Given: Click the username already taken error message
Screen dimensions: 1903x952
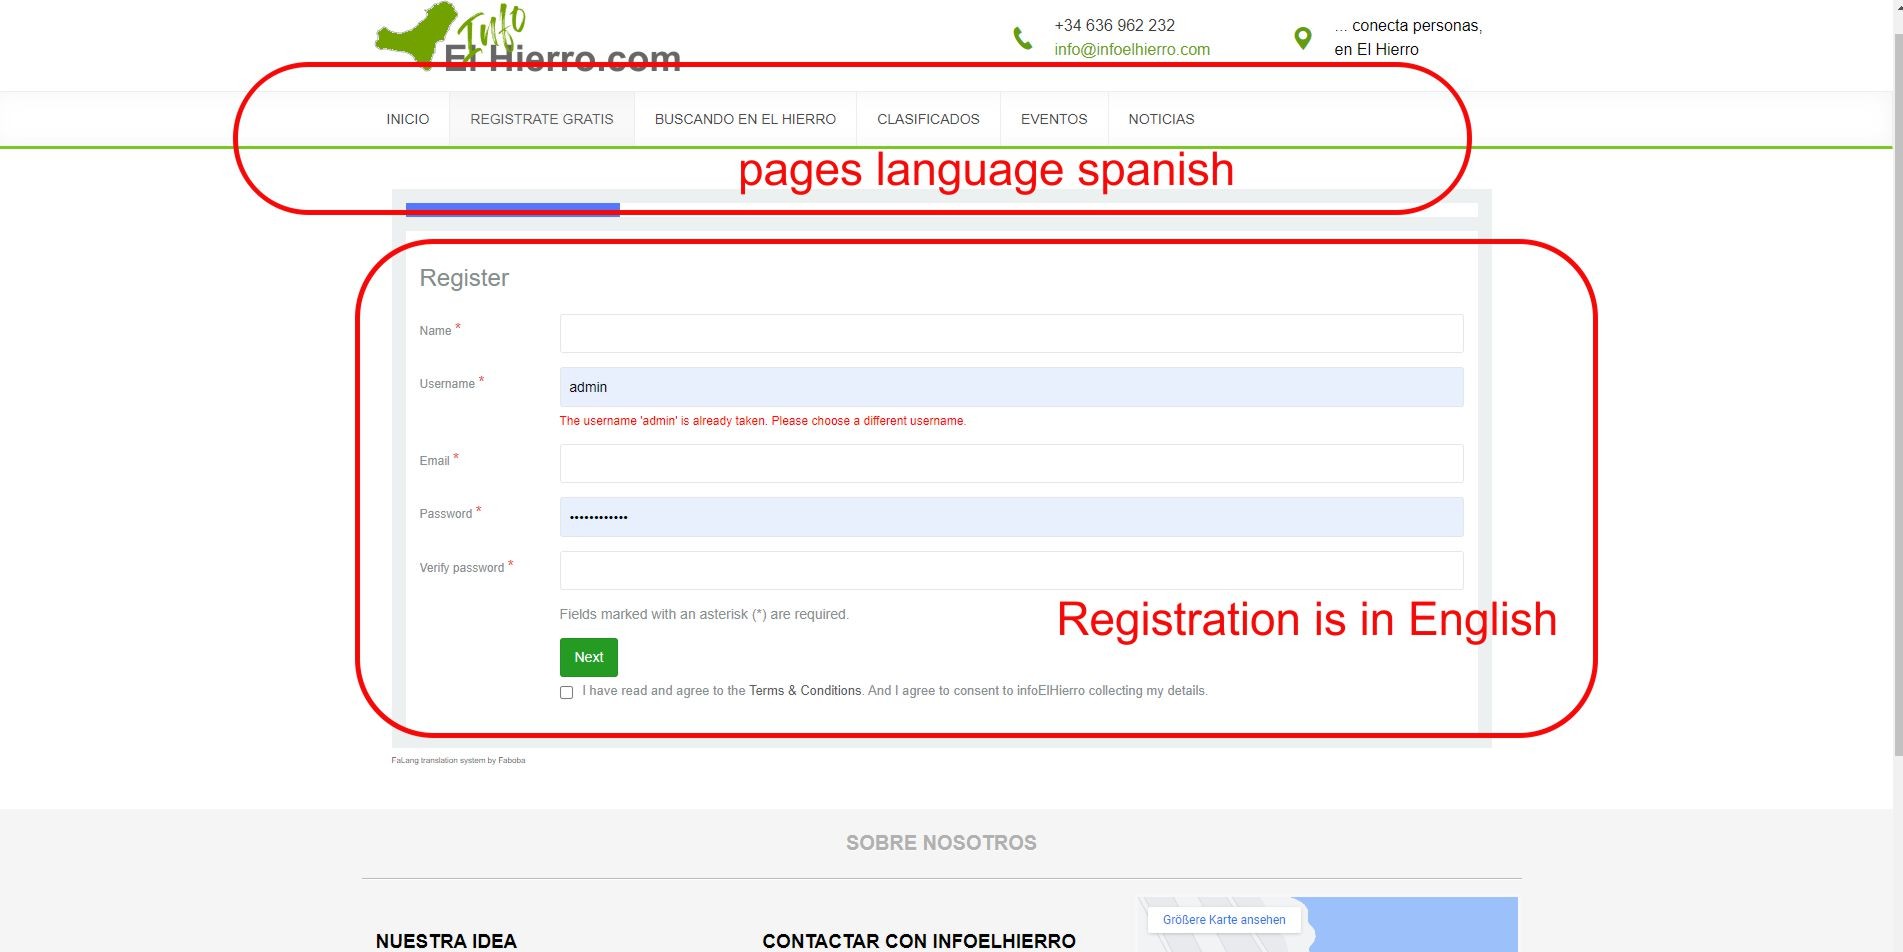Looking at the screenshot, I should point(763,421).
